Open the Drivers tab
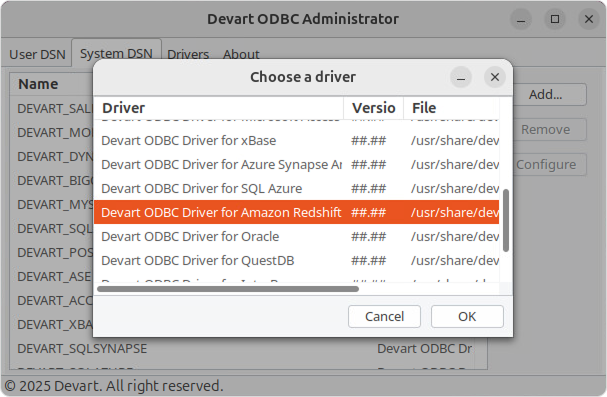 [x=188, y=54]
